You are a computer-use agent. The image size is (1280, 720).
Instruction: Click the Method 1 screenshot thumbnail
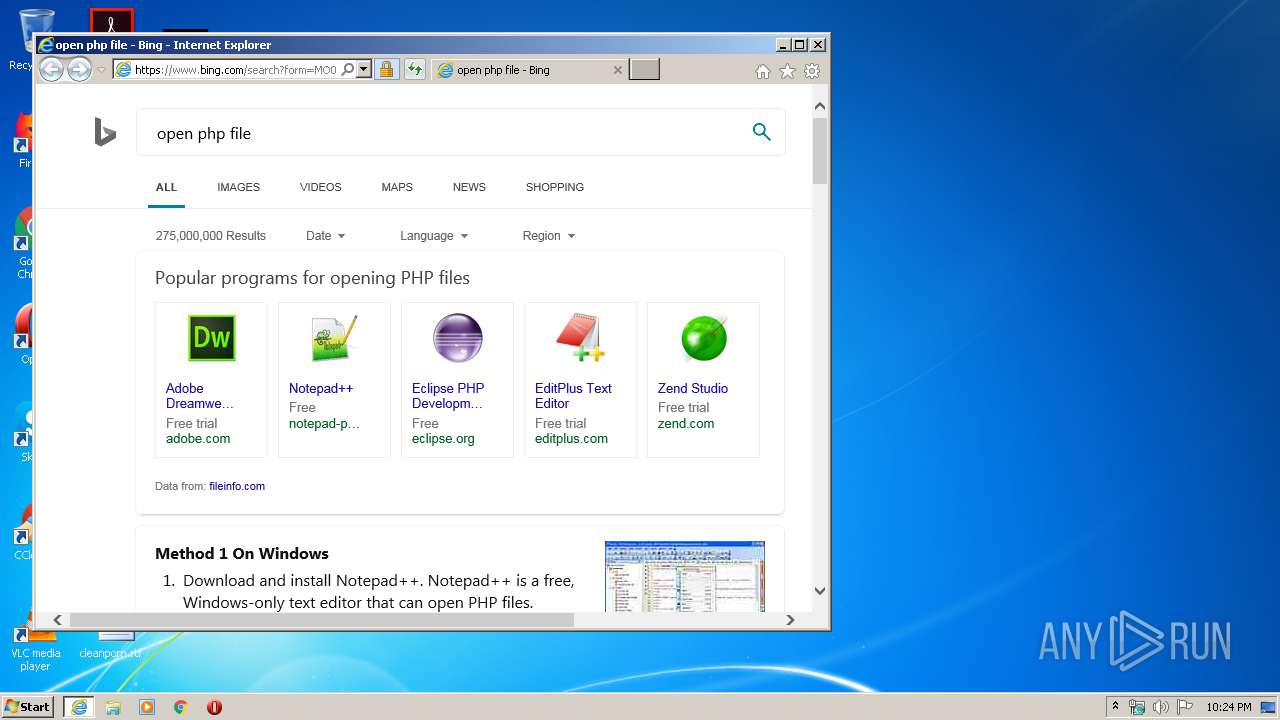pos(685,576)
